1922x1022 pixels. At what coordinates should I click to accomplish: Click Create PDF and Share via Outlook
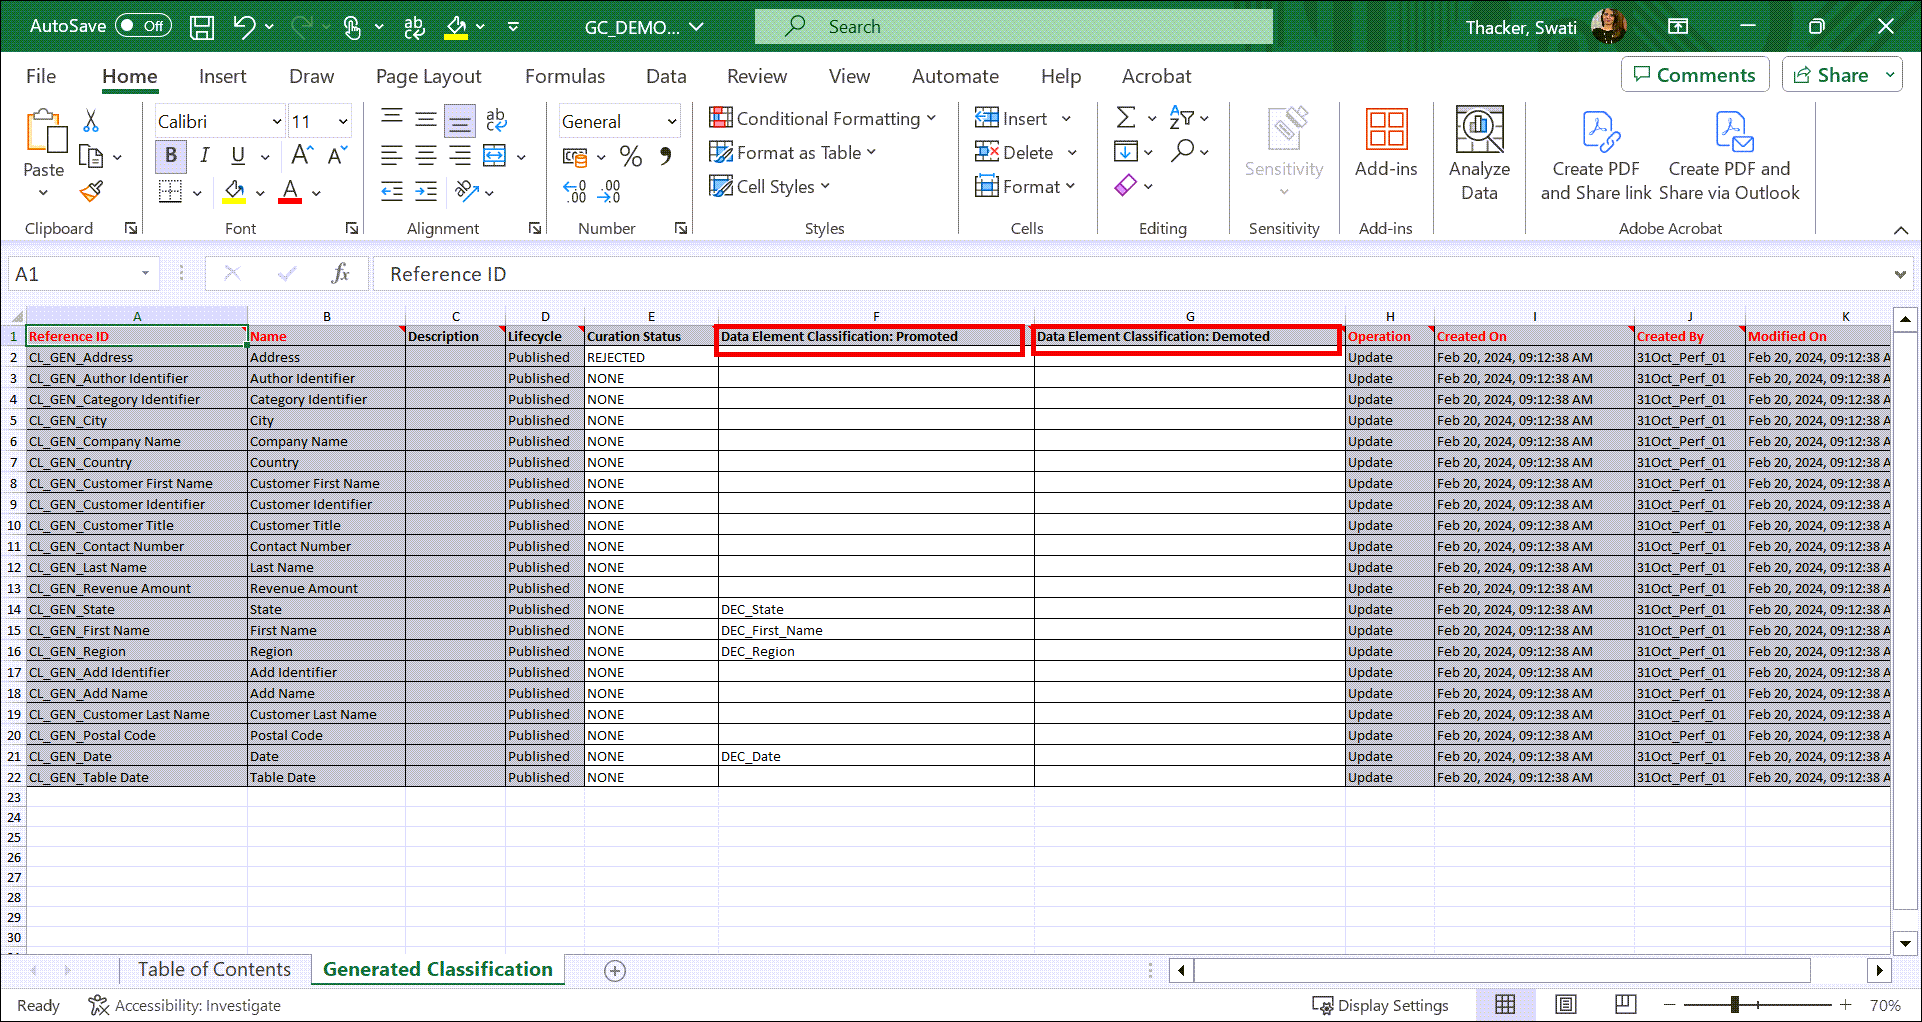coord(1730,155)
